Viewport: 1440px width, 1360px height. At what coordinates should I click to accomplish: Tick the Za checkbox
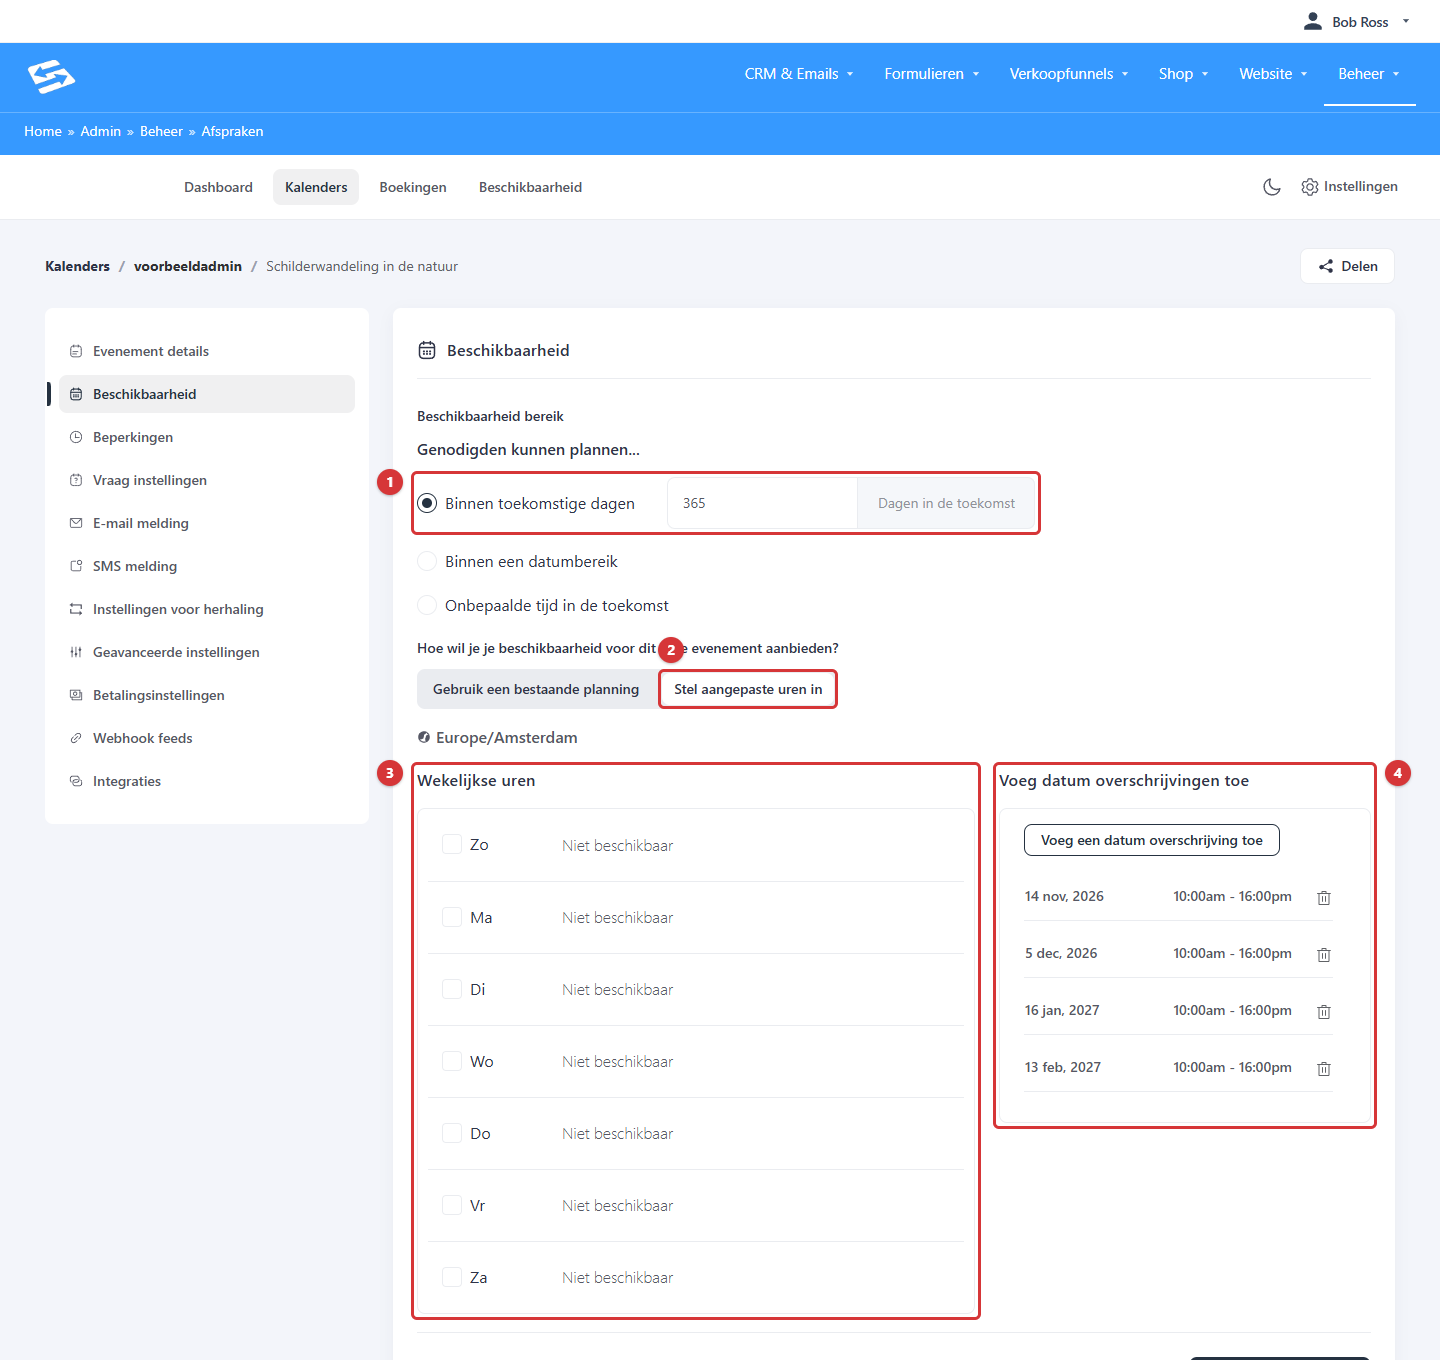click(452, 1277)
